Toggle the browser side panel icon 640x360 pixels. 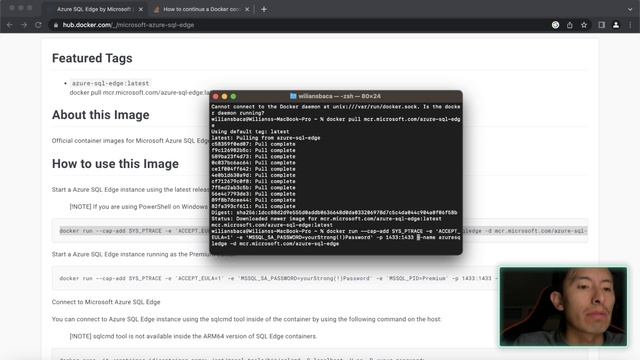[602, 25]
